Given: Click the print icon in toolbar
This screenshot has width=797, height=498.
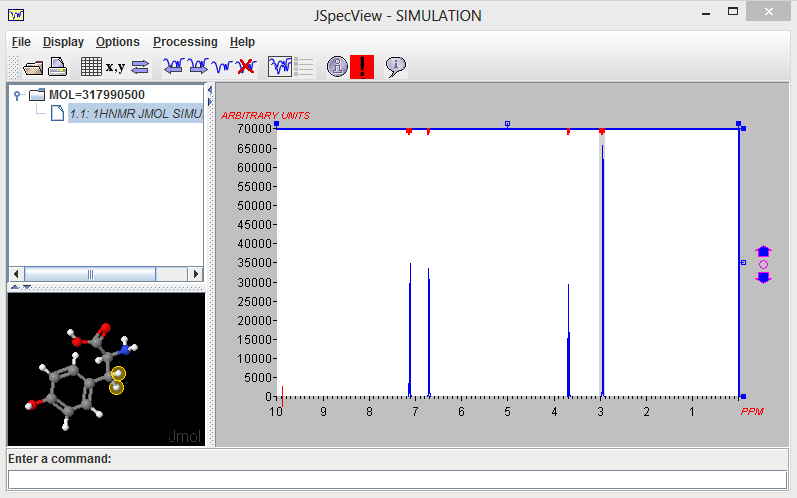Looking at the screenshot, I should click(57, 67).
